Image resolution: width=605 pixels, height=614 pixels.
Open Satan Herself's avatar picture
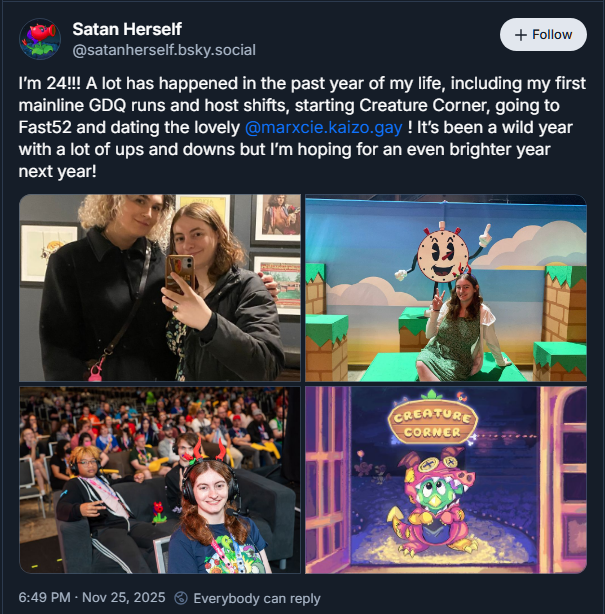pyautogui.click(x=40, y=39)
